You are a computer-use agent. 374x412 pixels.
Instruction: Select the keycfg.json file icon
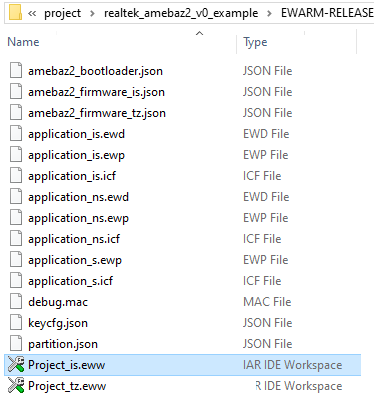(16, 322)
